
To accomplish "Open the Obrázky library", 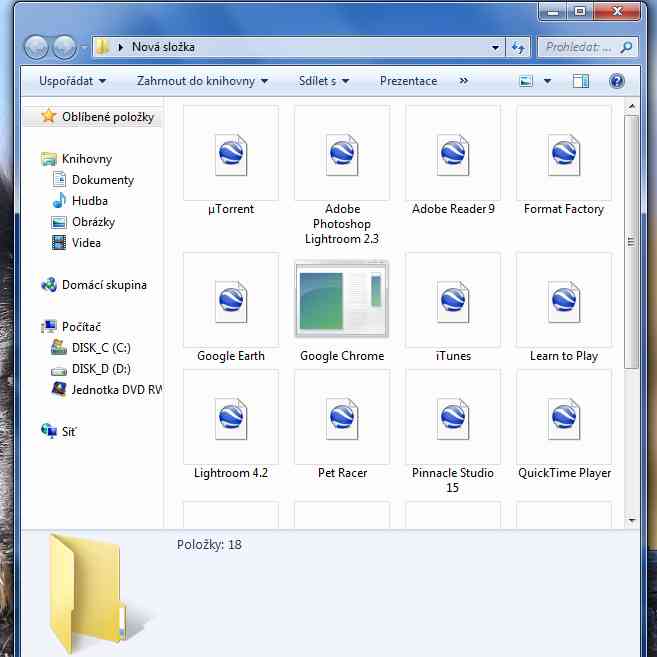I will [x=83, y=222].
